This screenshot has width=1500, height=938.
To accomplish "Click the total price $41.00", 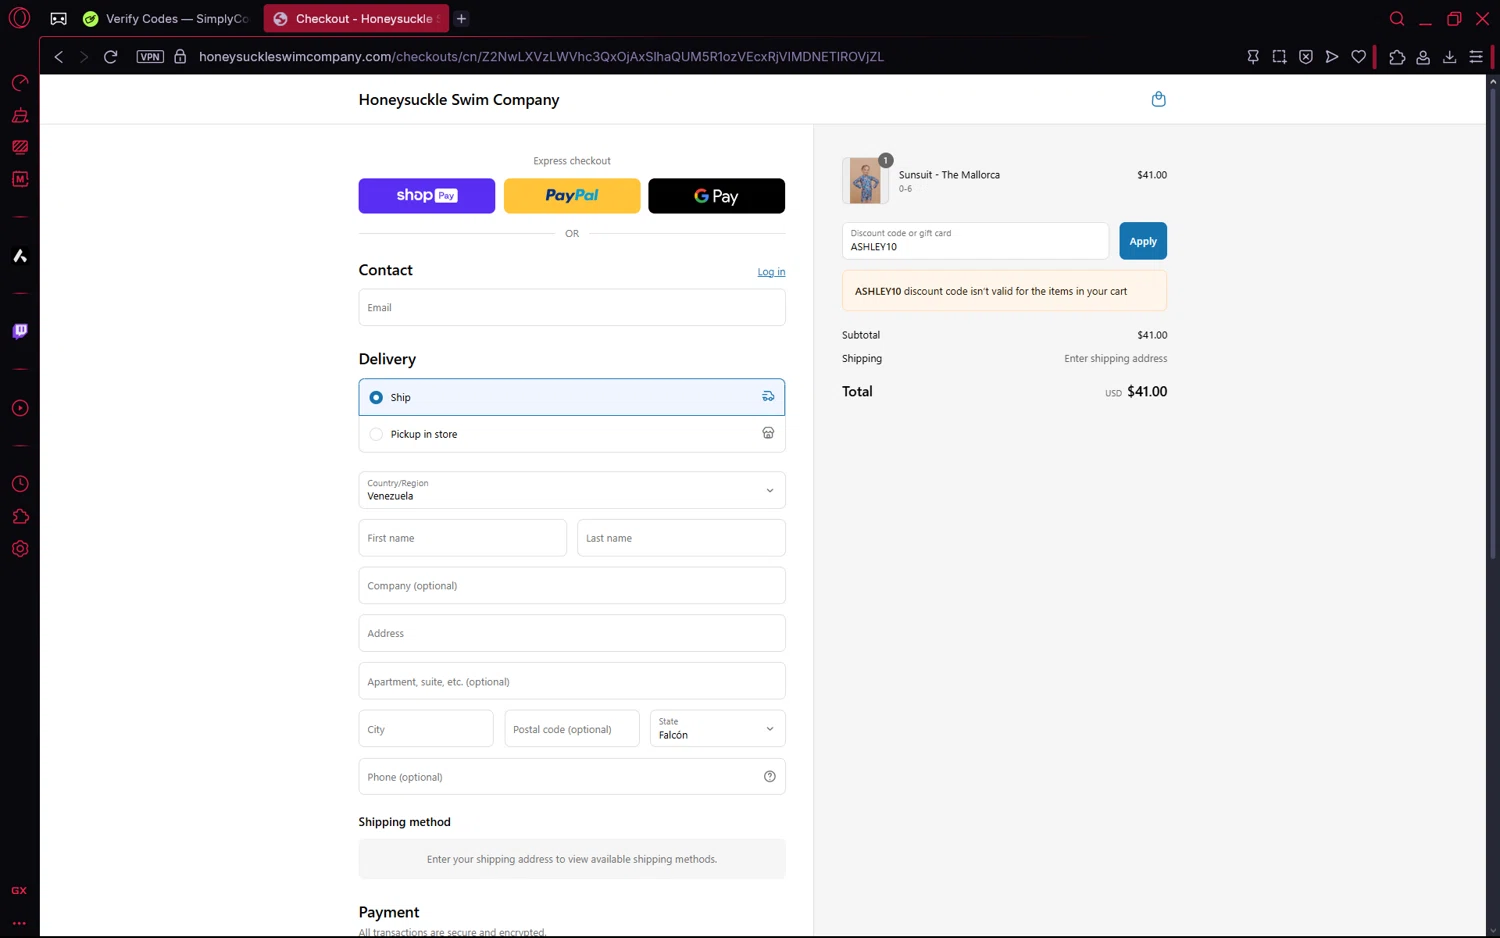I will (x=1147, y=392).
